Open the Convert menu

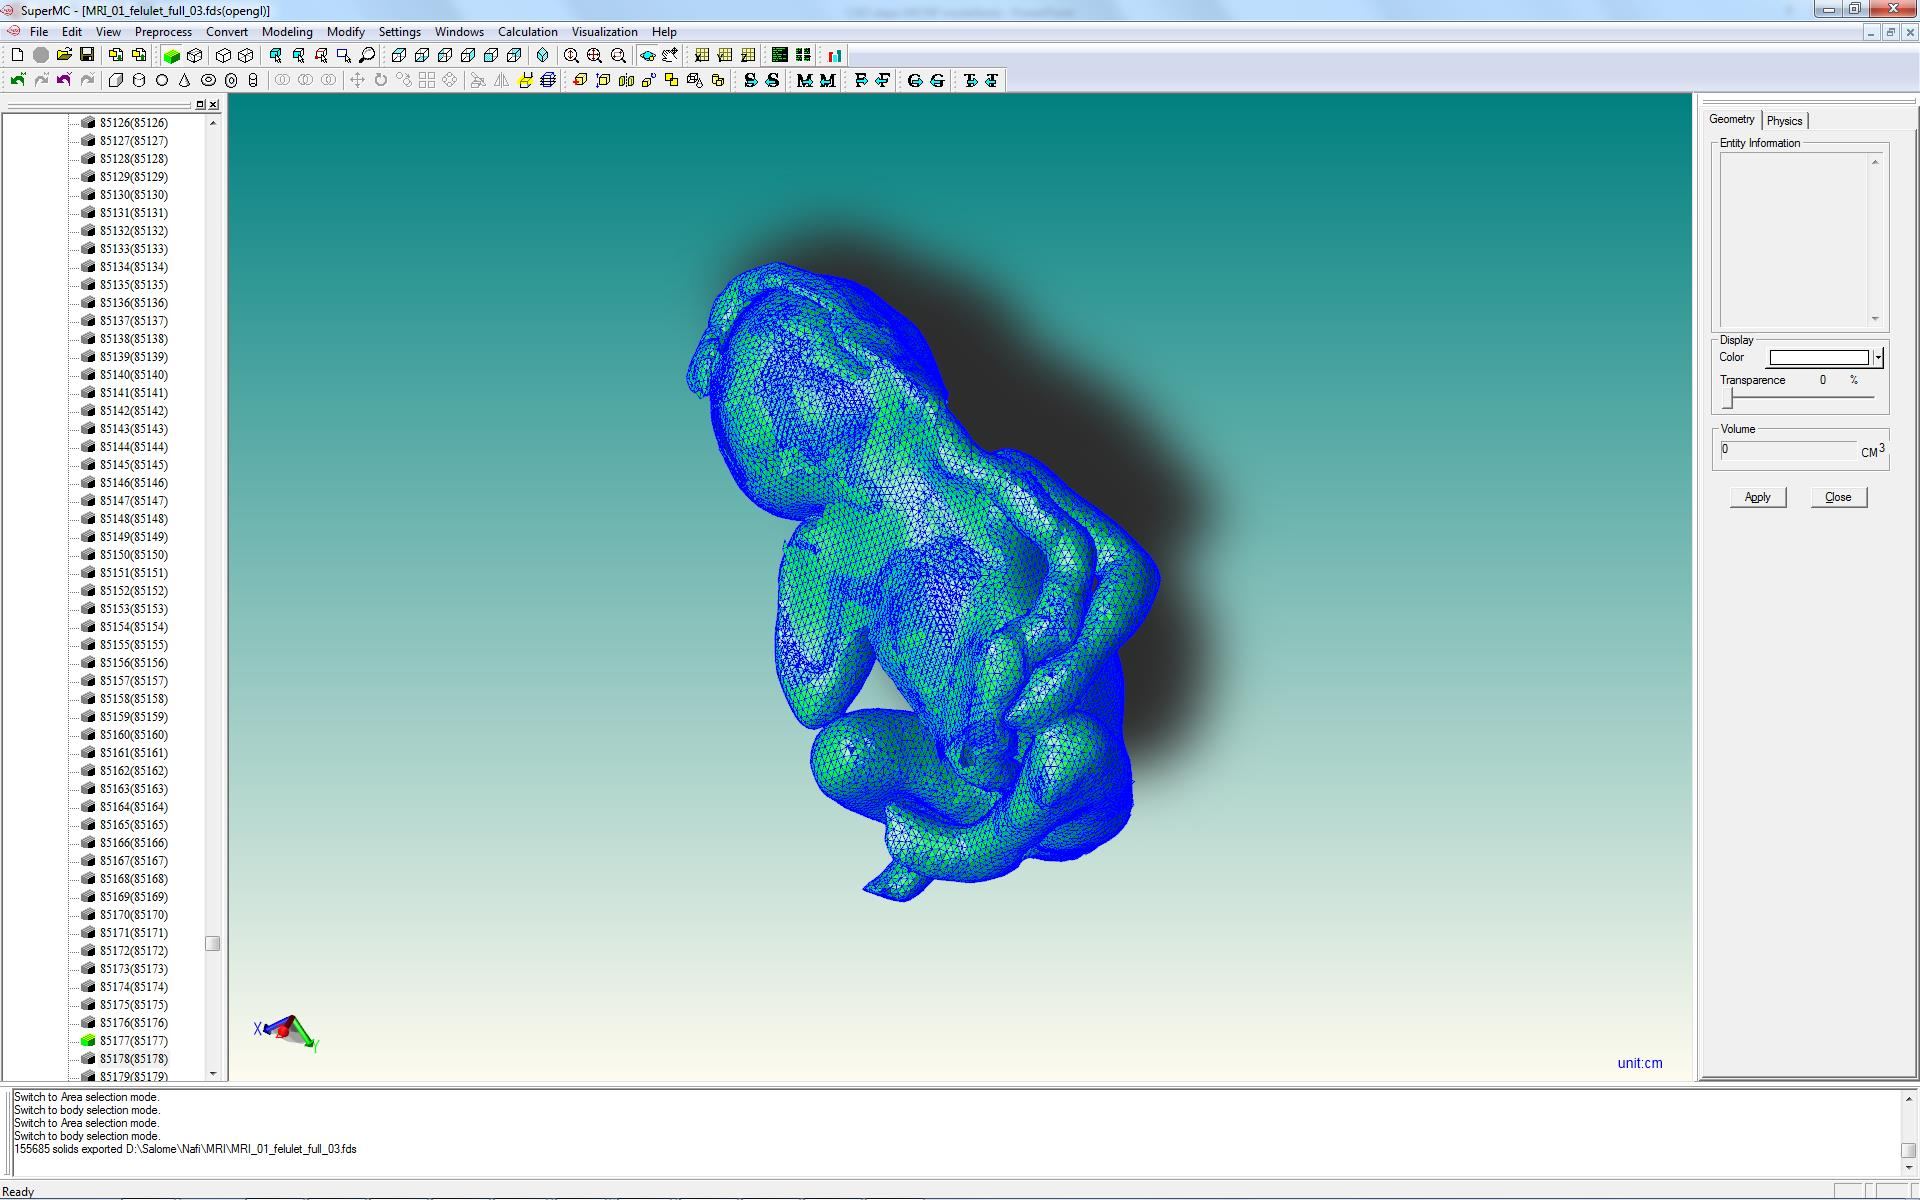(227, 31)
